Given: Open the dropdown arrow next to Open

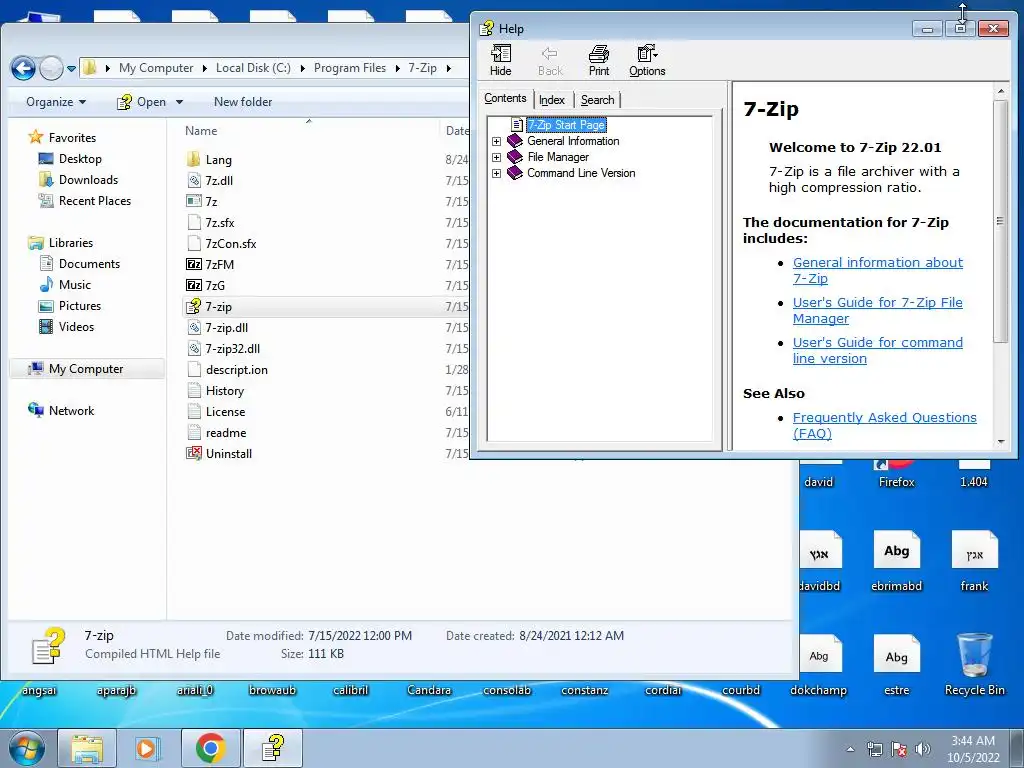Looking at the screenshot, I should coord(180,102).
